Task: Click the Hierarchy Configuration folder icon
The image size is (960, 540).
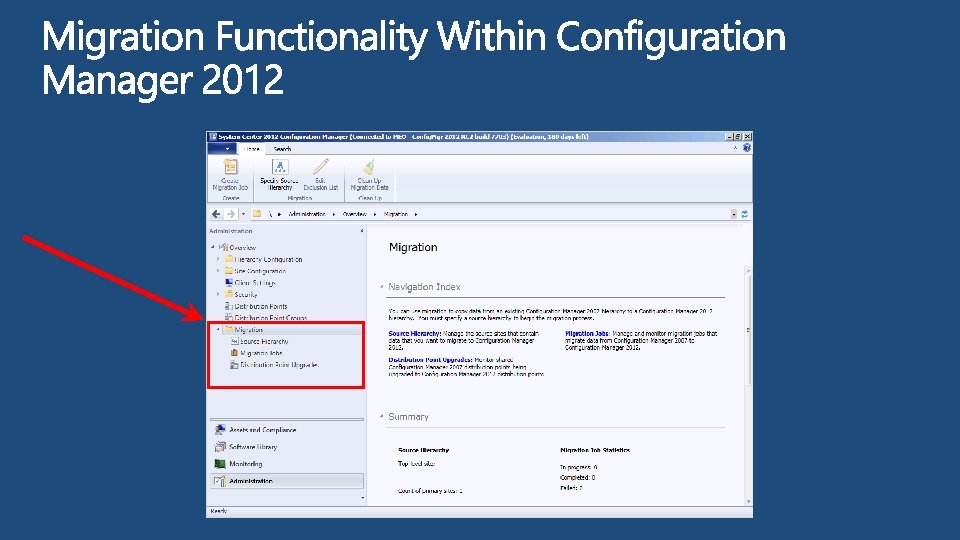Action: pyautogui.click(x=229, y=259)
